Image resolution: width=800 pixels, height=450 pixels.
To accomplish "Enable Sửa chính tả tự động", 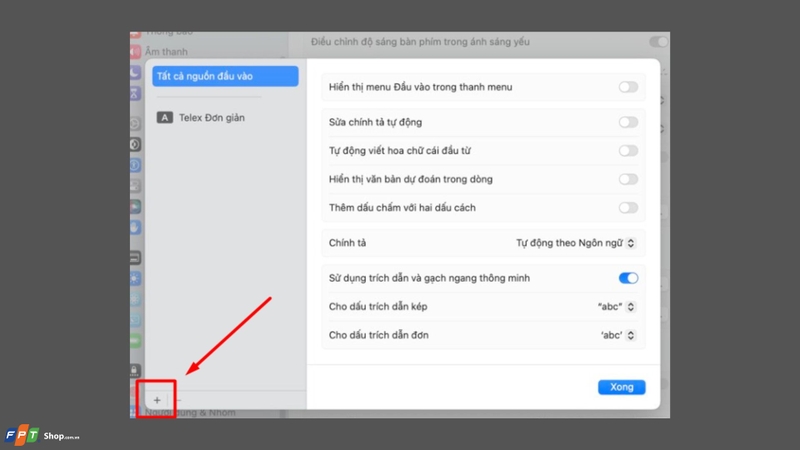I will (x=628, y=122).
